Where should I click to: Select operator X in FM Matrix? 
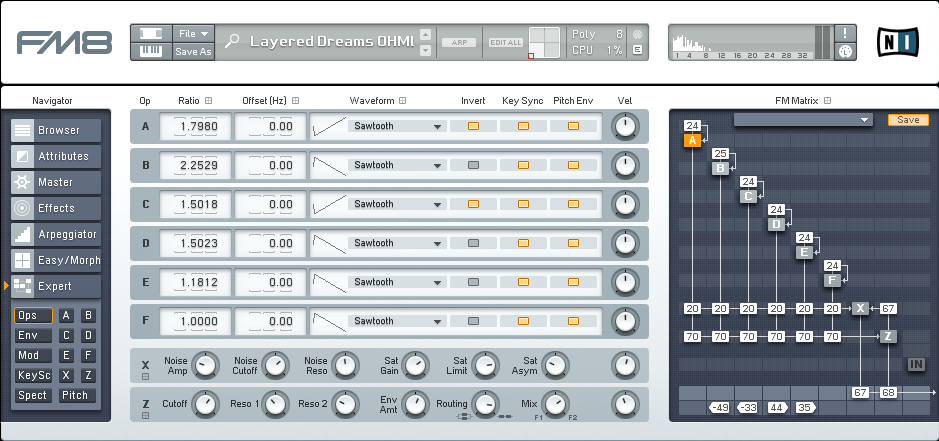(x=861, y=309)
